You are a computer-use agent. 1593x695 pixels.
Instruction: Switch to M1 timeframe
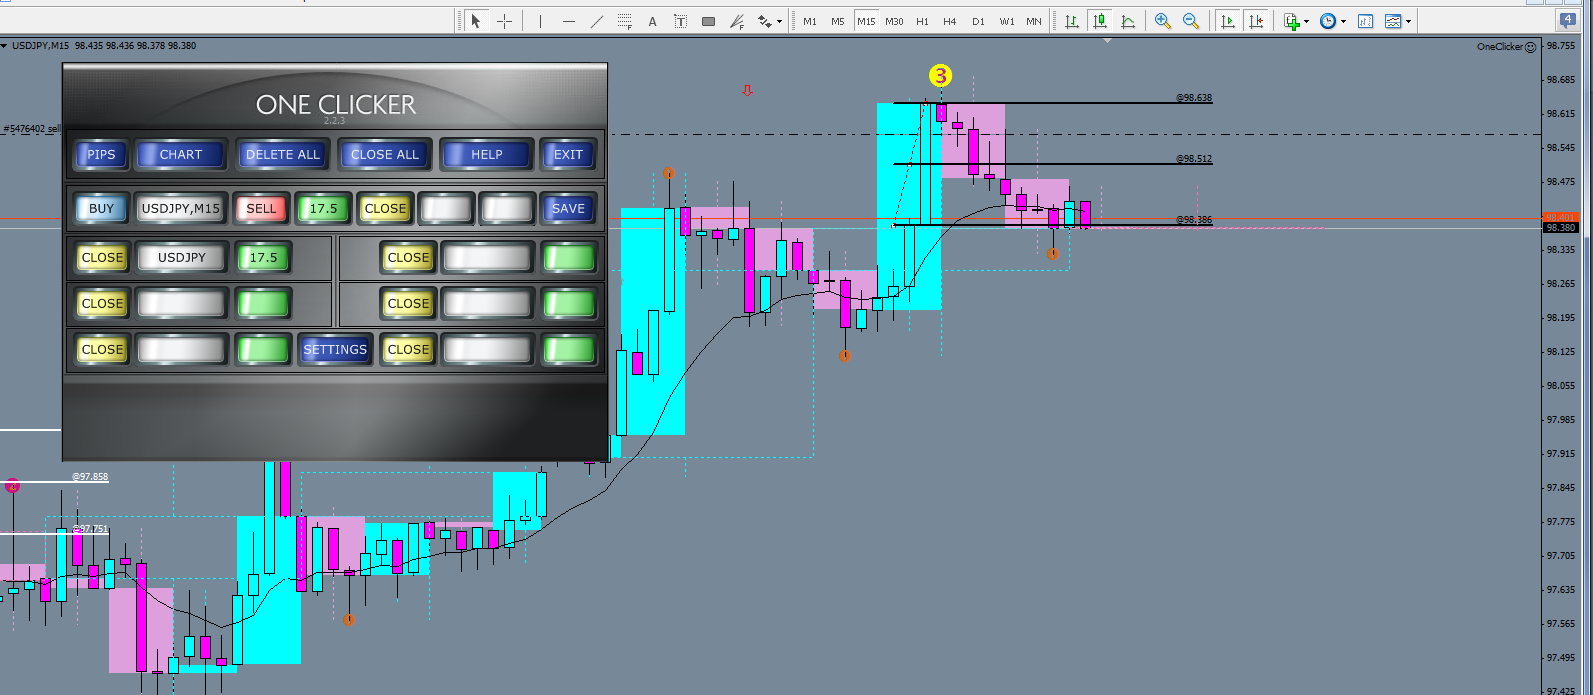pos(810,21)
